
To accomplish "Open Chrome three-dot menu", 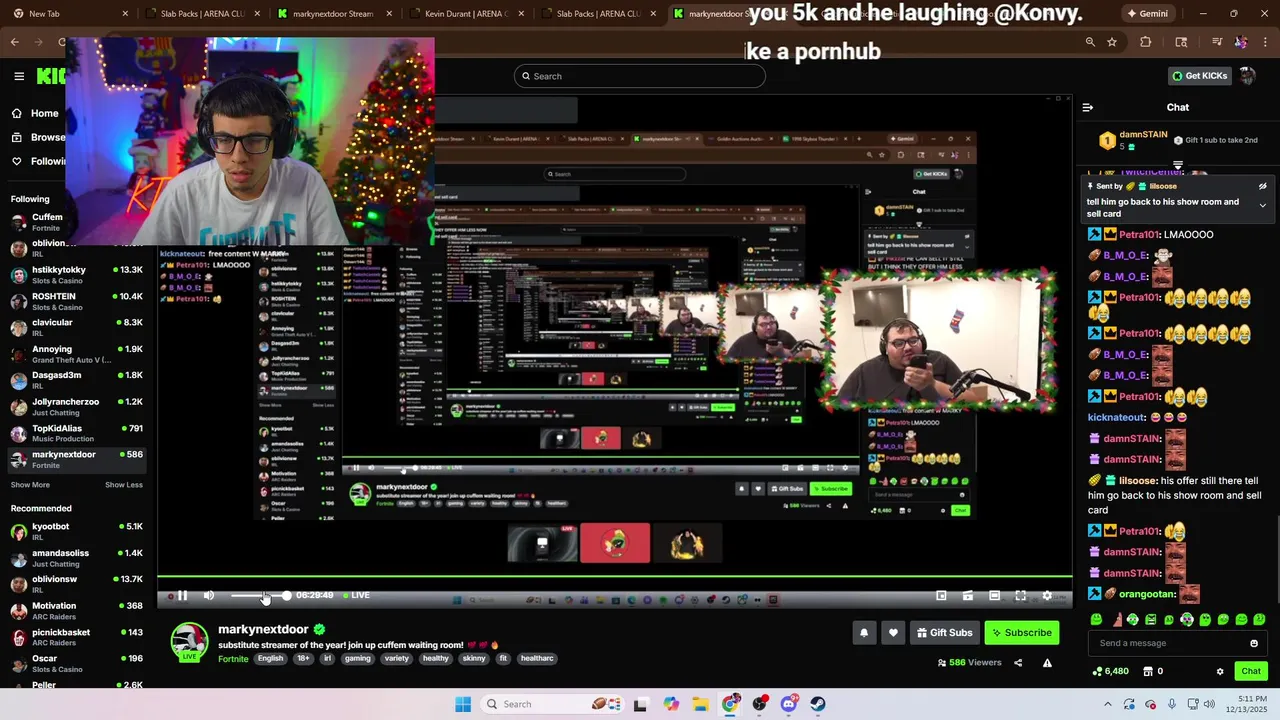I will (1266, 42).
